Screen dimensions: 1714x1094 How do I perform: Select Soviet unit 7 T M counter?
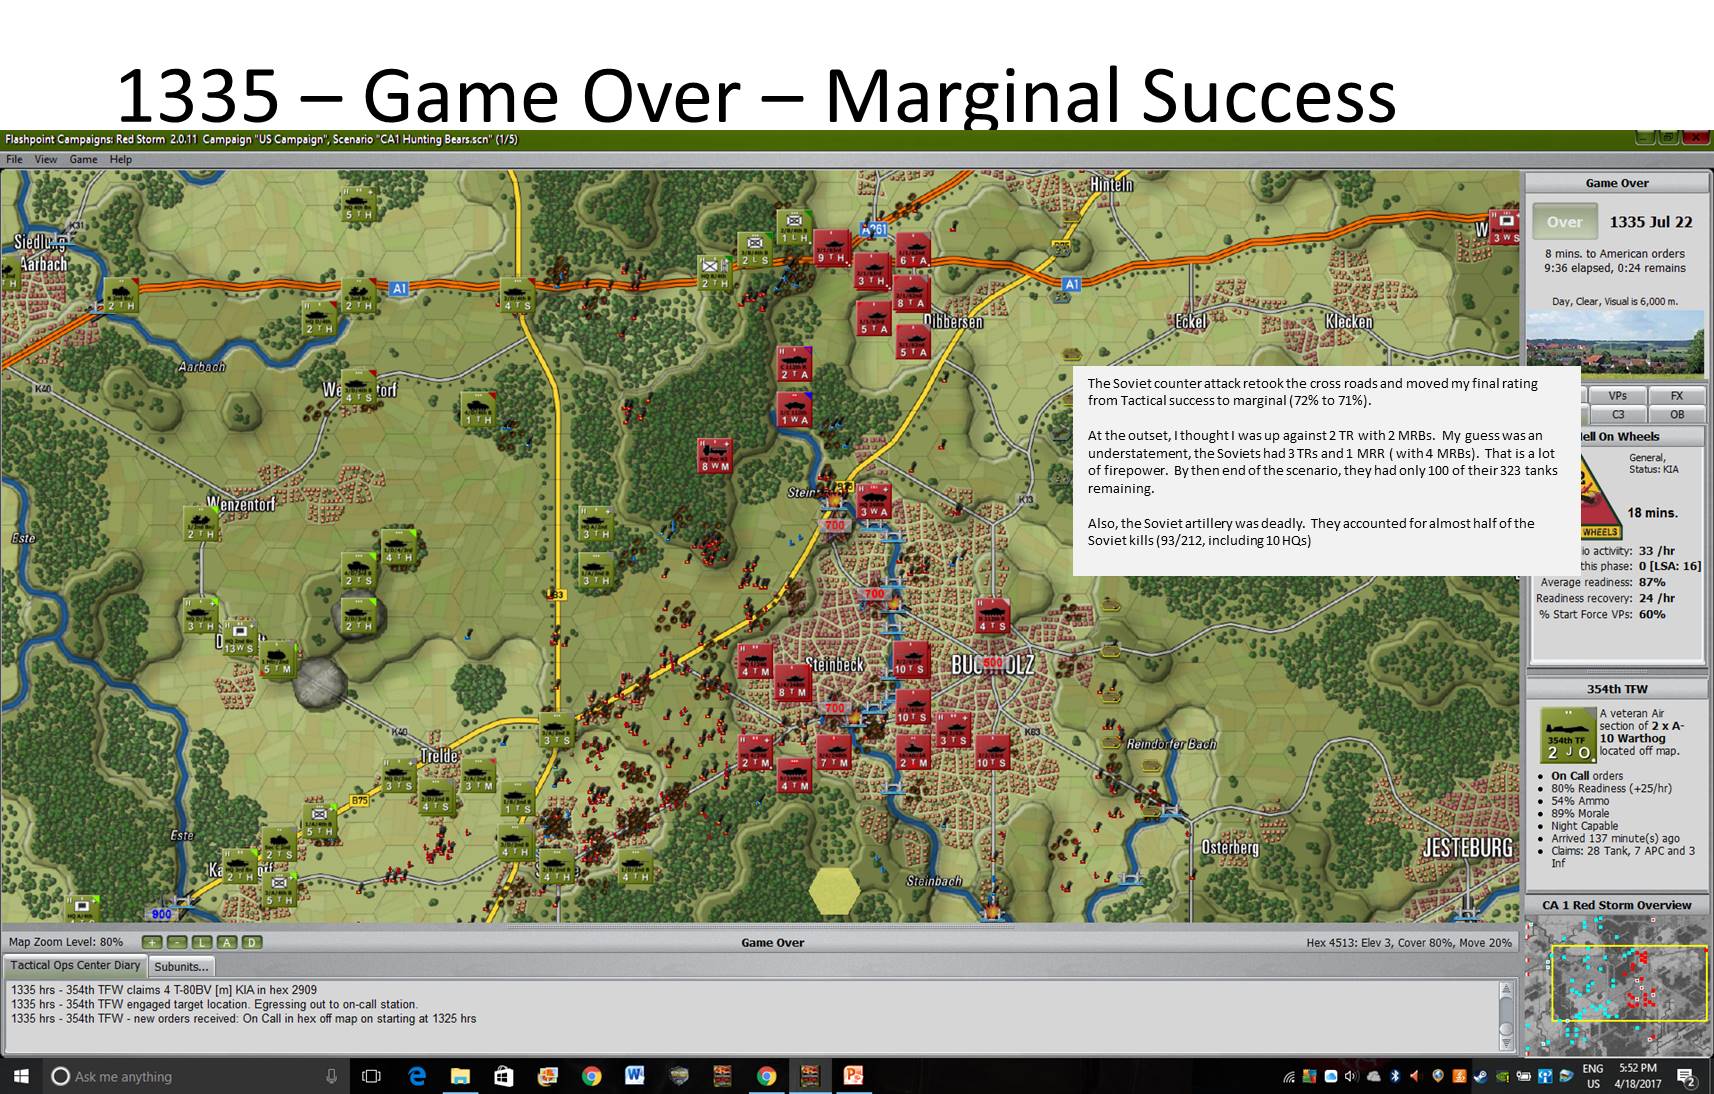pyautogui.click(x=833, y=752)
